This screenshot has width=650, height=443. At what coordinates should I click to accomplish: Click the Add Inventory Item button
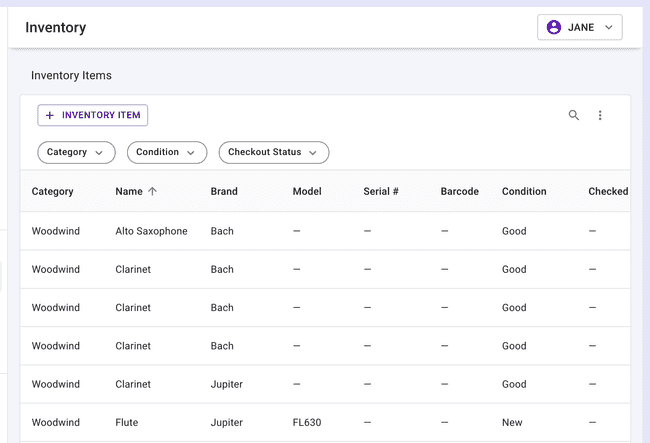click(x=93, y=115)
